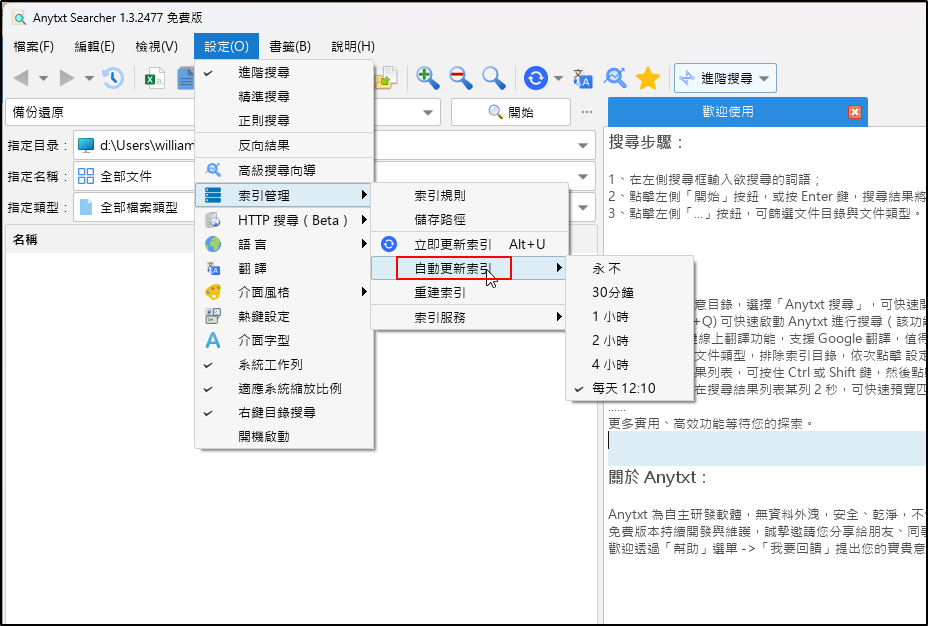
Task: Click the Excel export toolbar icon
Action: click(155, 78)
